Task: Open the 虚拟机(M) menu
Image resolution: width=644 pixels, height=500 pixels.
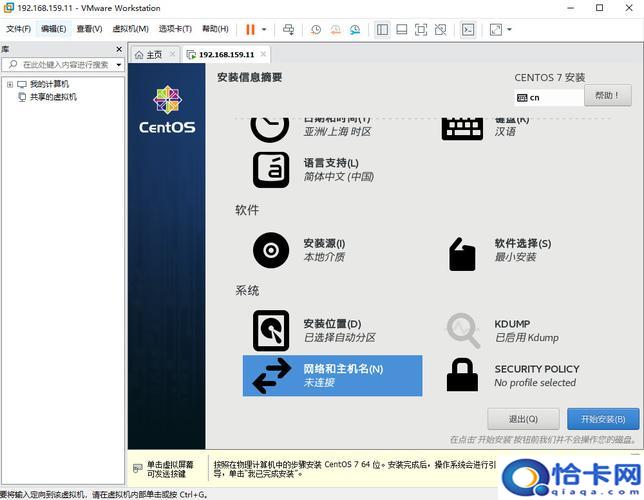Action: tap(130, 29)
